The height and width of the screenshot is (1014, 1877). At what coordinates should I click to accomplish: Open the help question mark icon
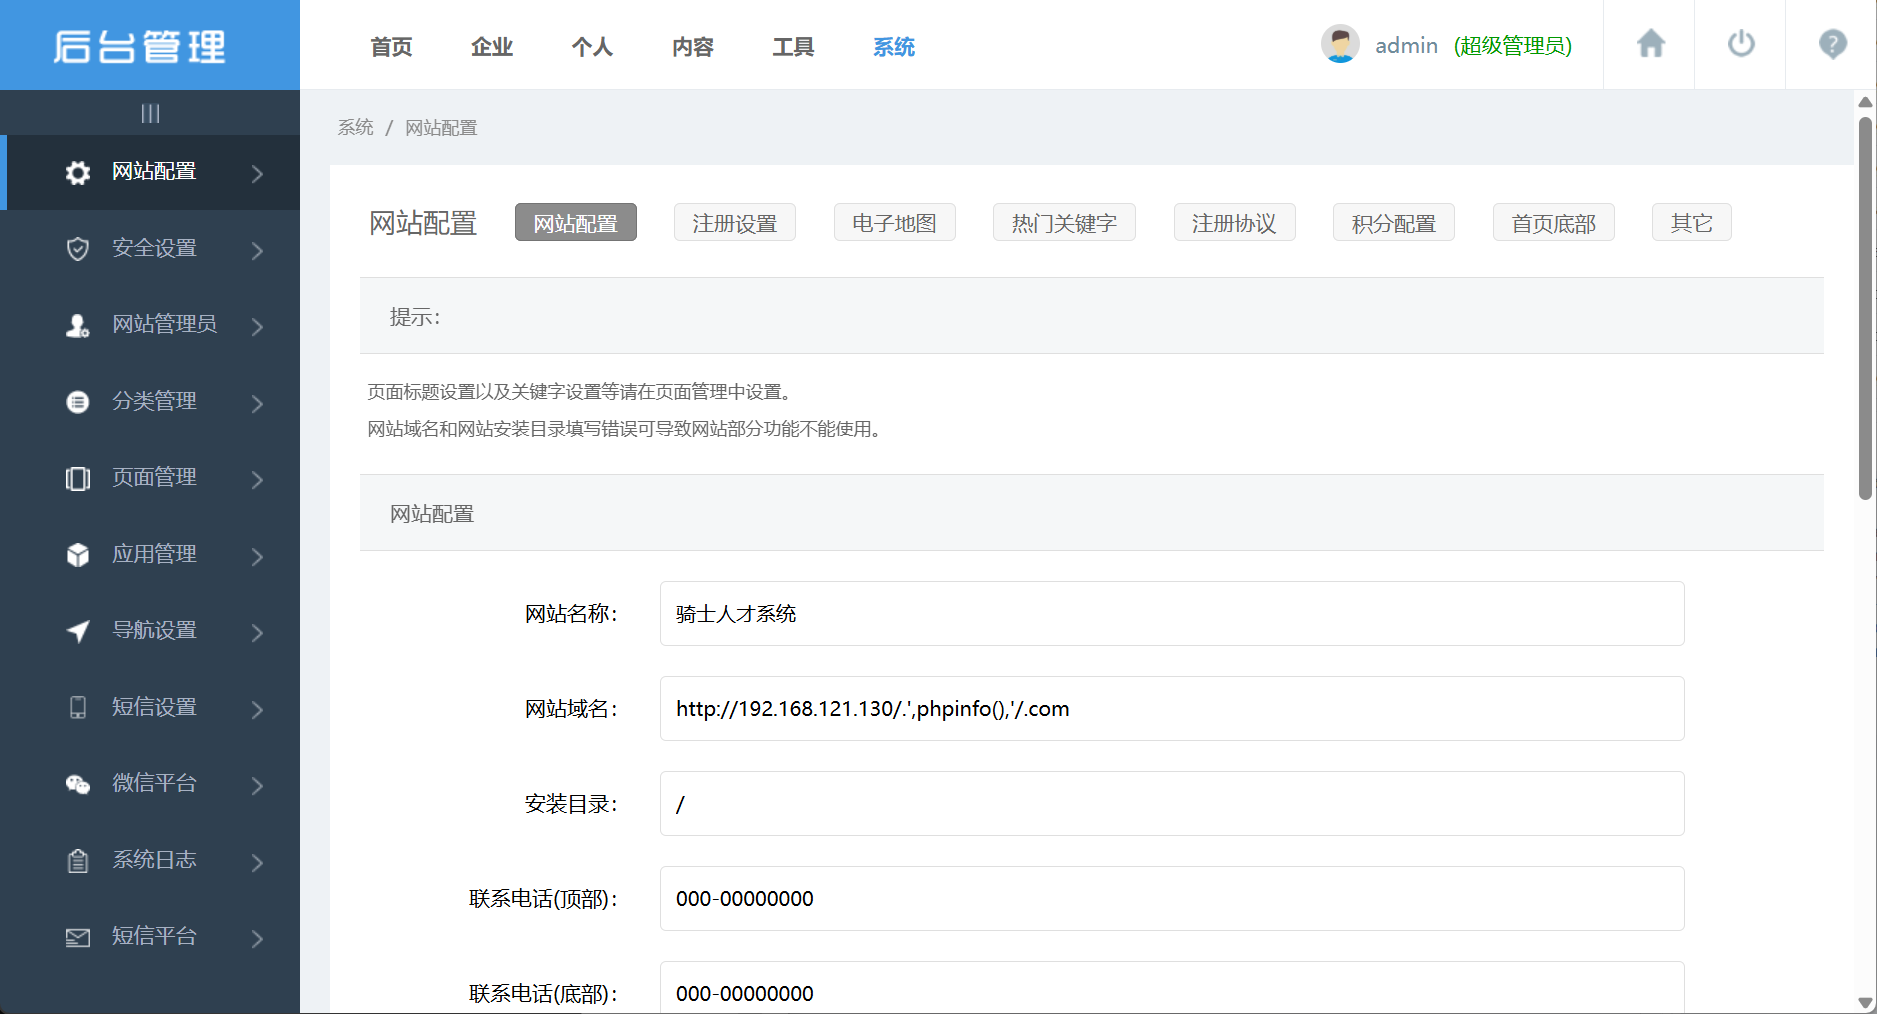click(x=1832, y=44)
